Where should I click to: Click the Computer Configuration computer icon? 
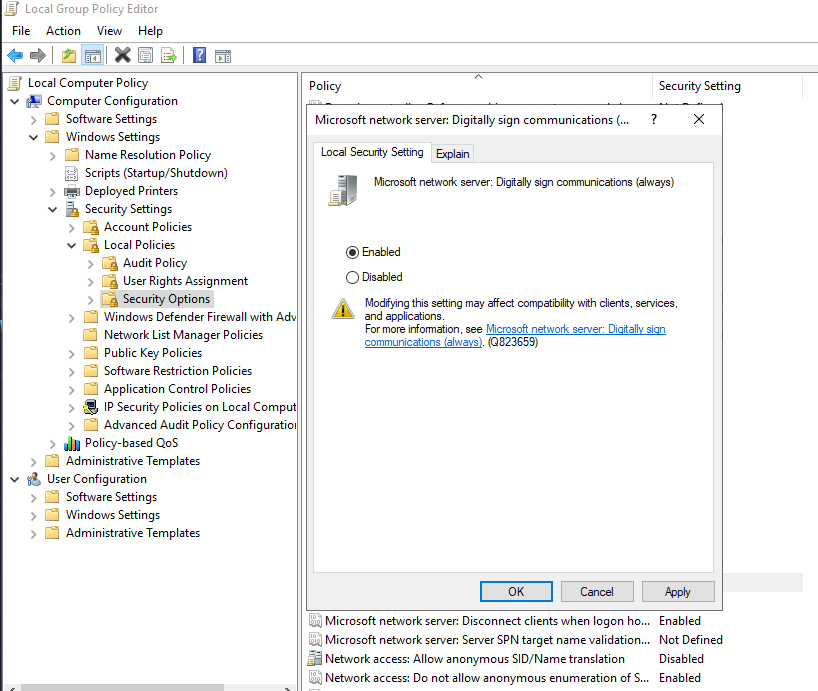34,101
